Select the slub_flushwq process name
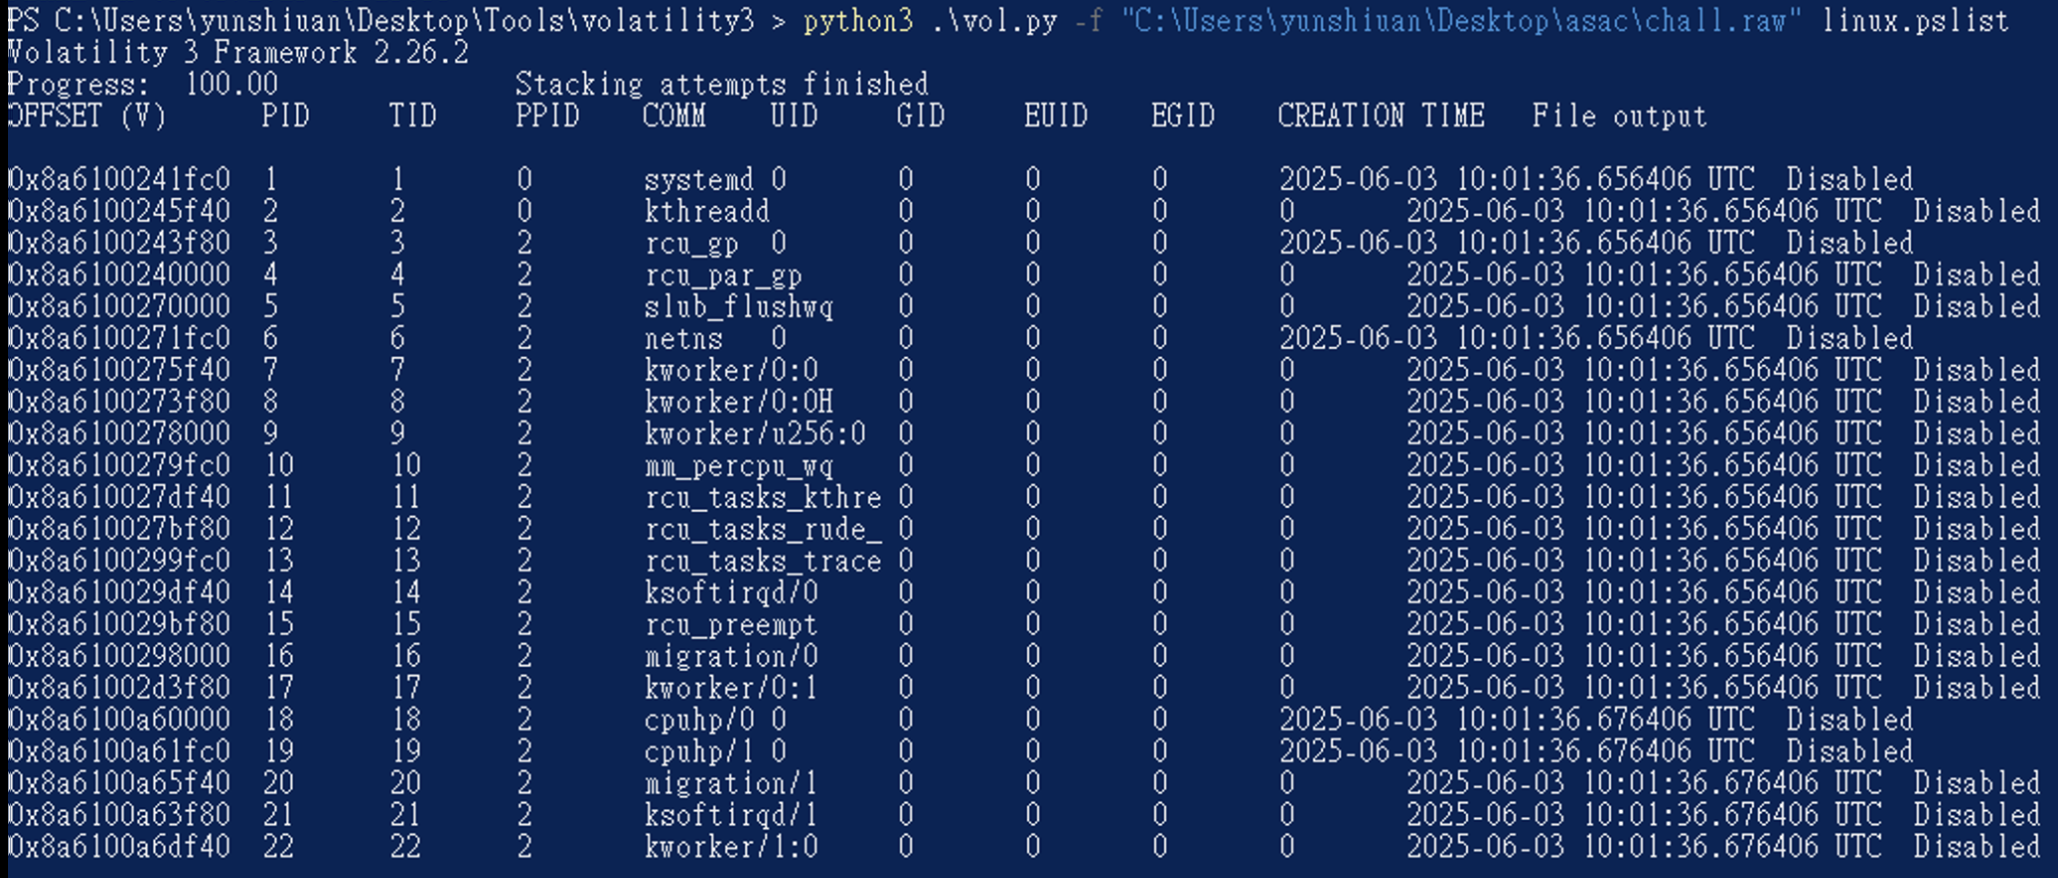Screen dimensions: 2058x878 coord(739,307)
